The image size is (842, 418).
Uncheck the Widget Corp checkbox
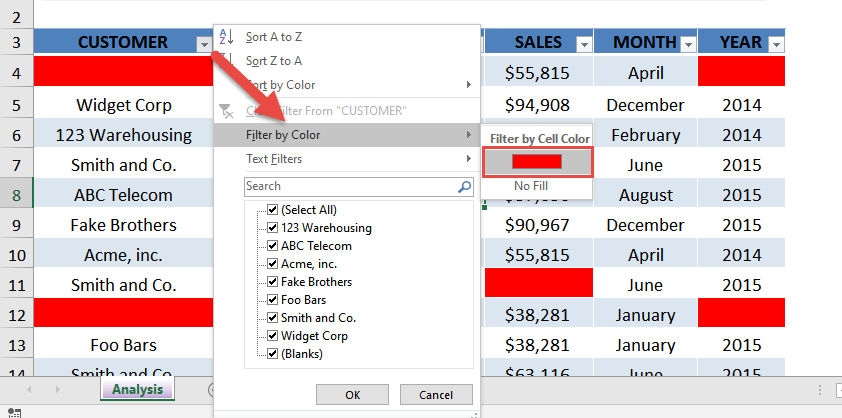point(272,336)
